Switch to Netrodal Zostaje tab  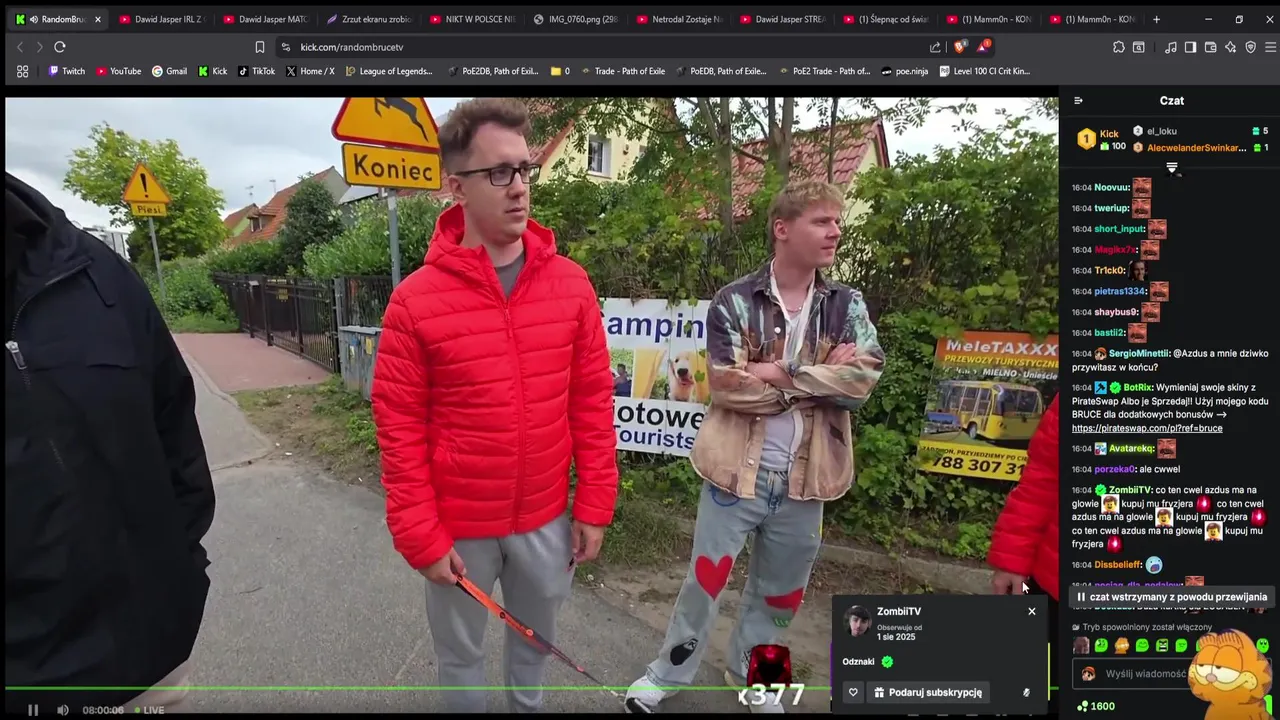coord(679,19)
